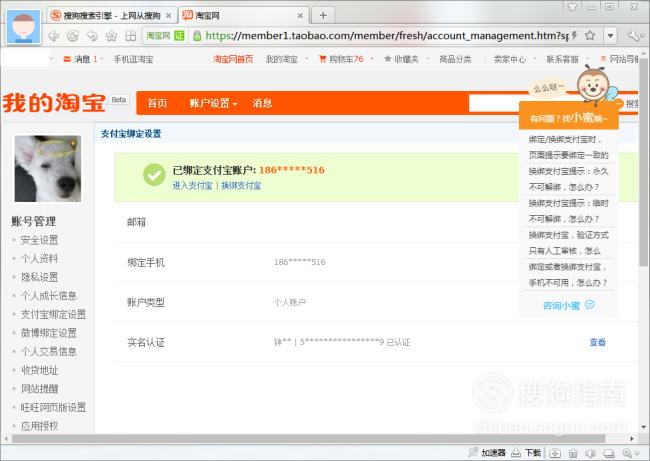
Task: Expand the 联系客服 menu
Action: pyautogui.click(x=563, y=59)
